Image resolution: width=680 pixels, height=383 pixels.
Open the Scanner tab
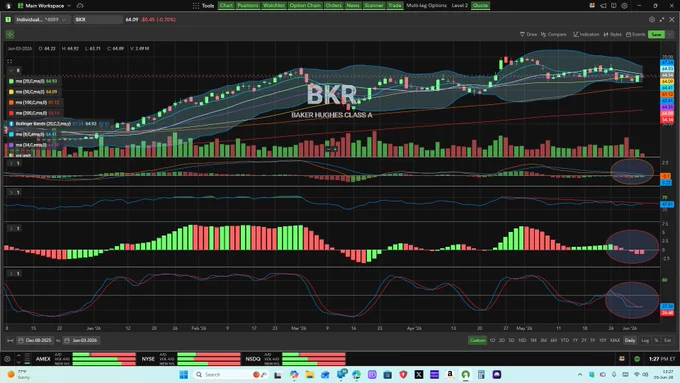click(374, 6)
